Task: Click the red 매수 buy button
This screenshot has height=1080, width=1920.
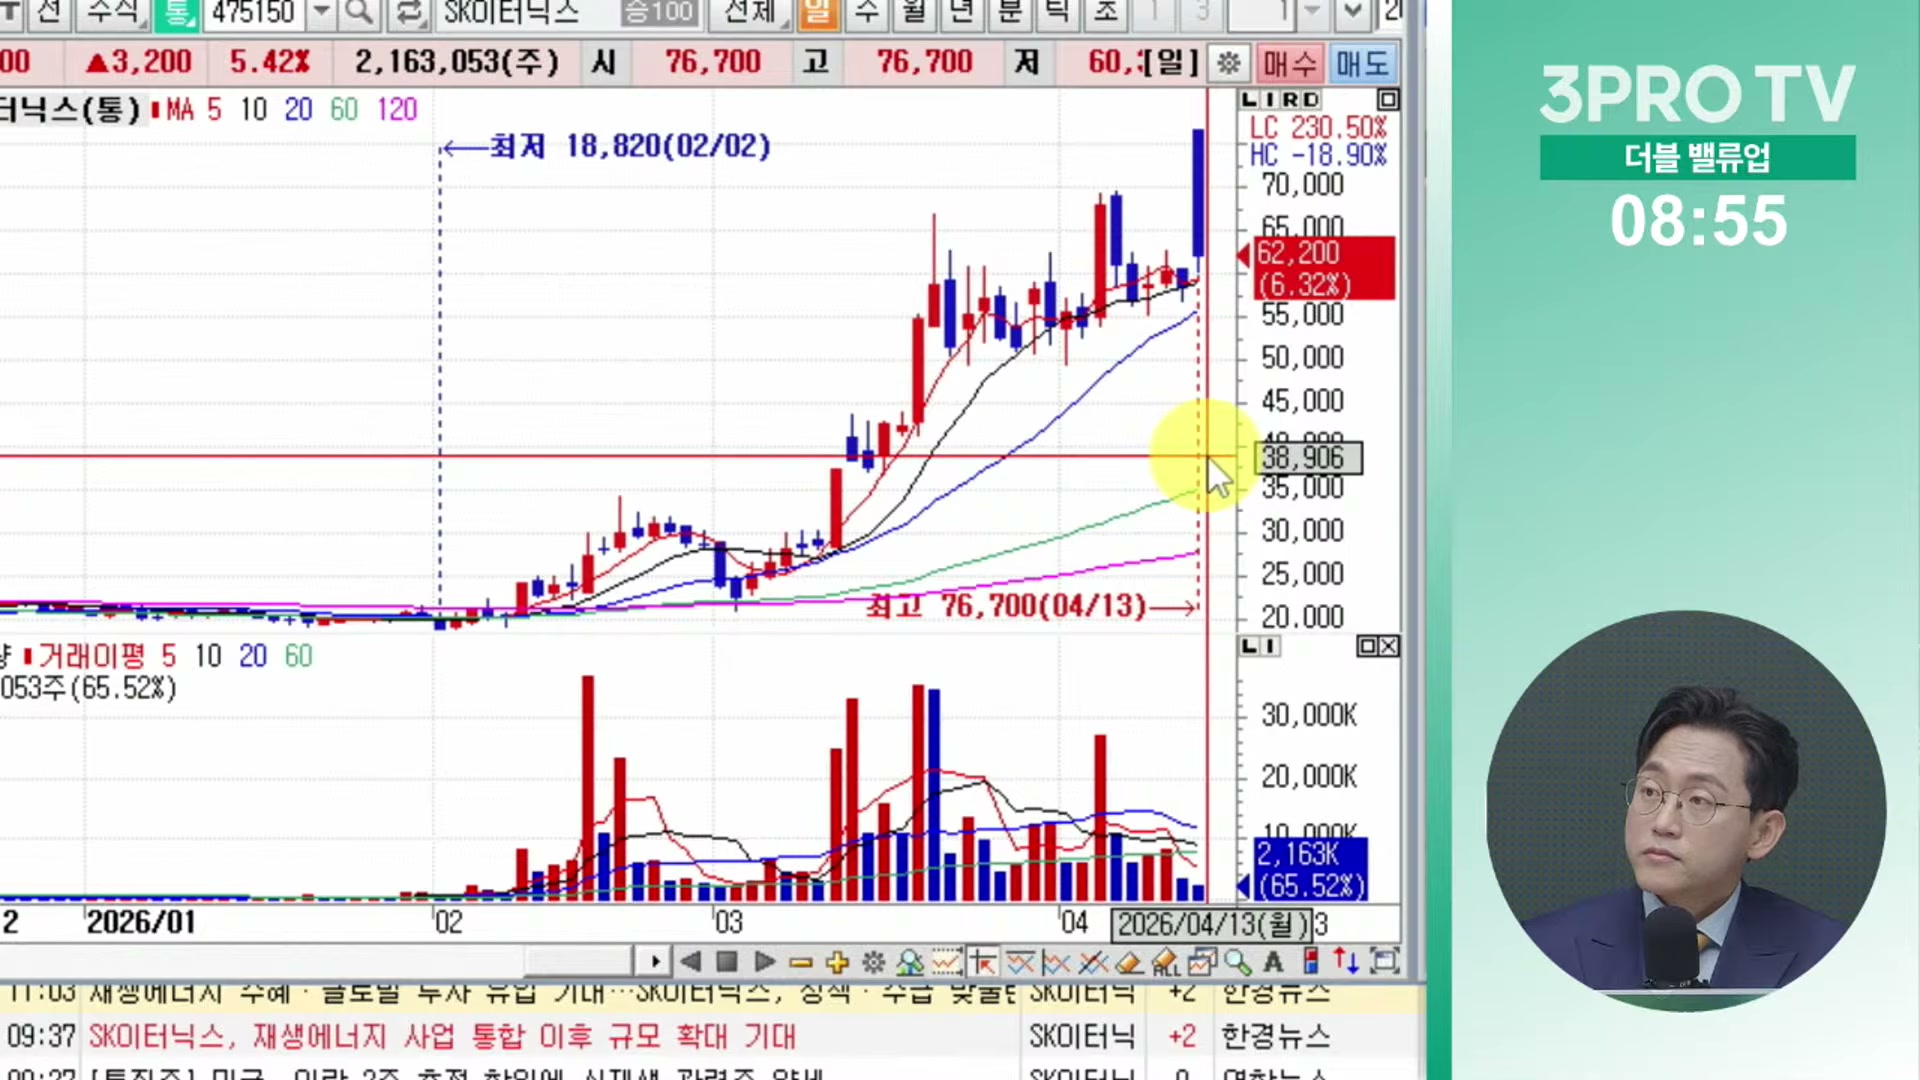Action: pos(1289,64)
